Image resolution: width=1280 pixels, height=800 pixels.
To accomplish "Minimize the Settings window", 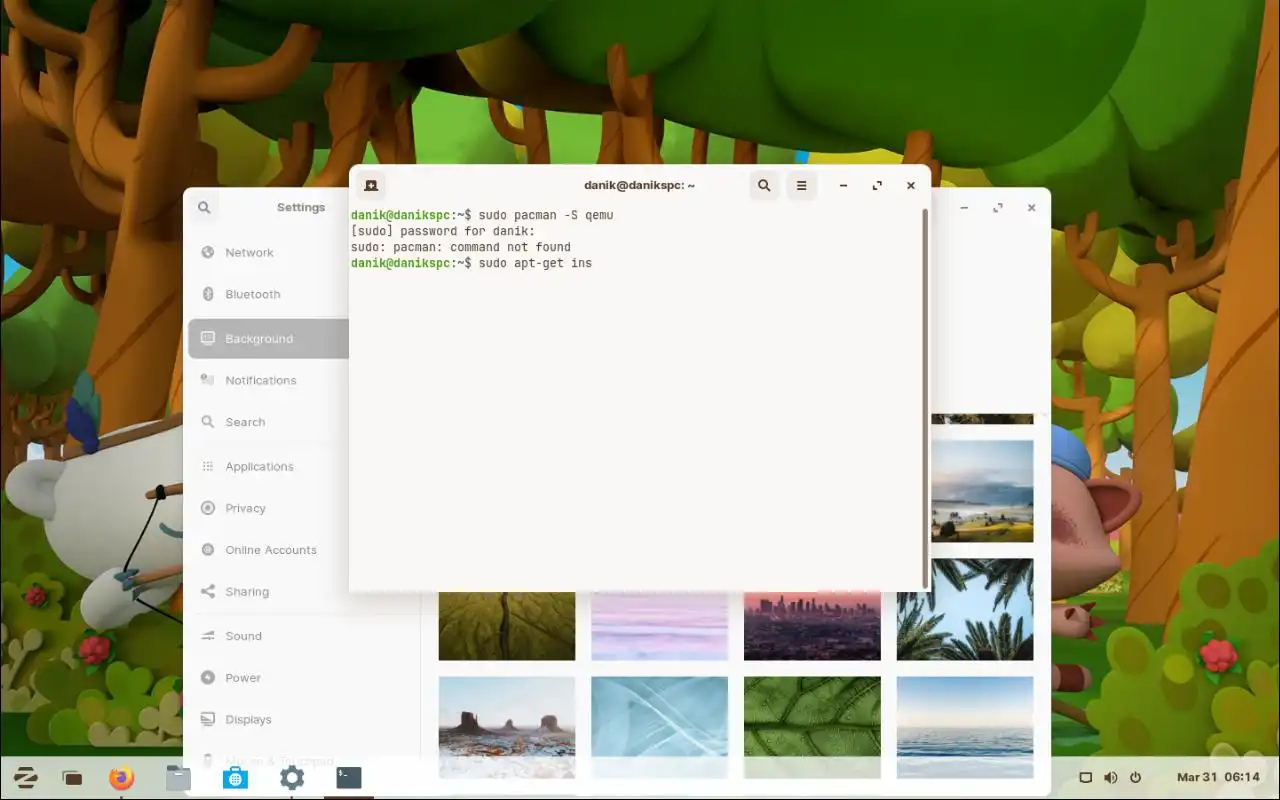I will tap(964, 208).
